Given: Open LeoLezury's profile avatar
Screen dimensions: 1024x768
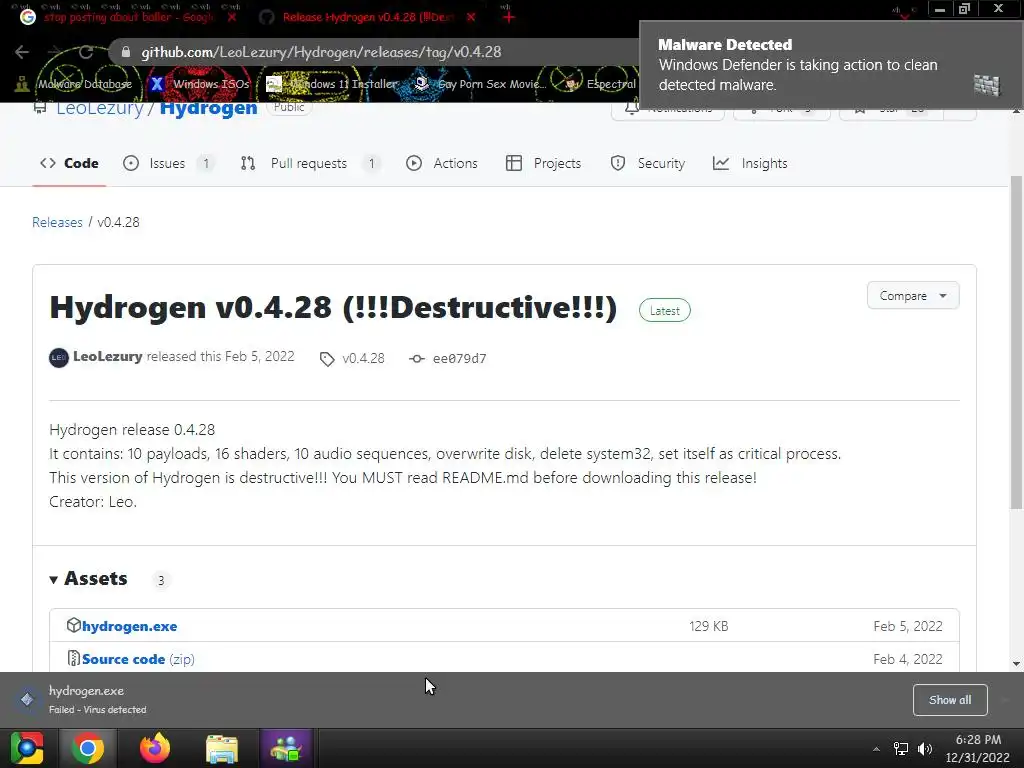Looking at the screenshot, I should click(59, 357).
